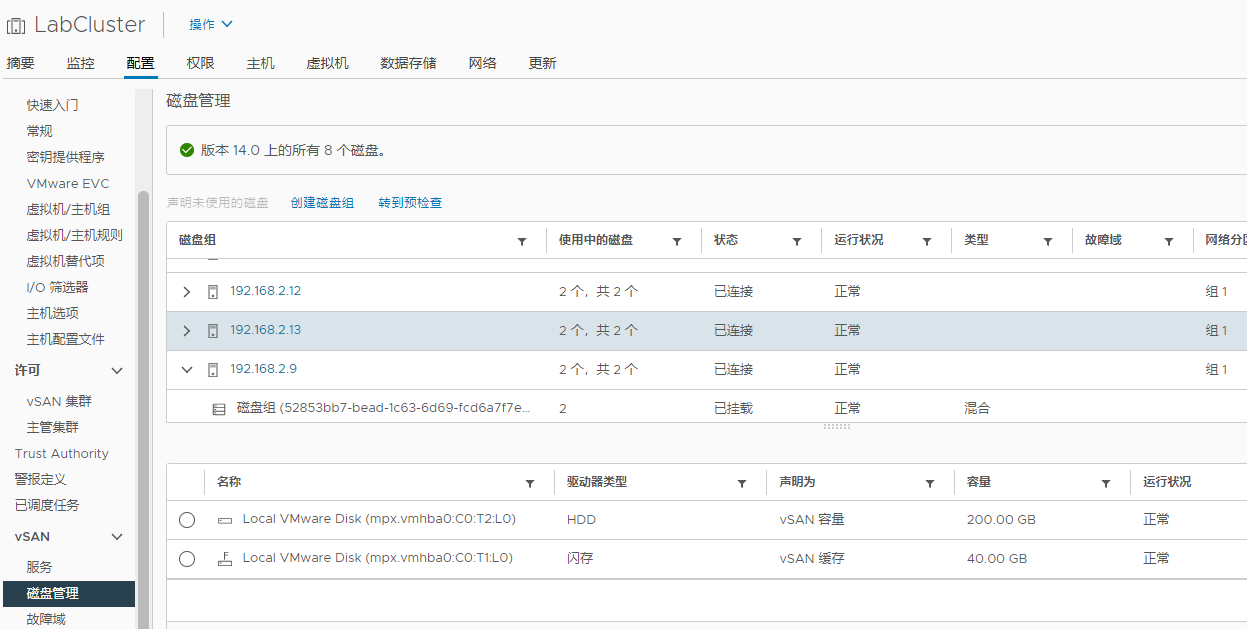1247x629 pixels.
Task: Switch to the 监控 tab
Action: coord(81,63)
